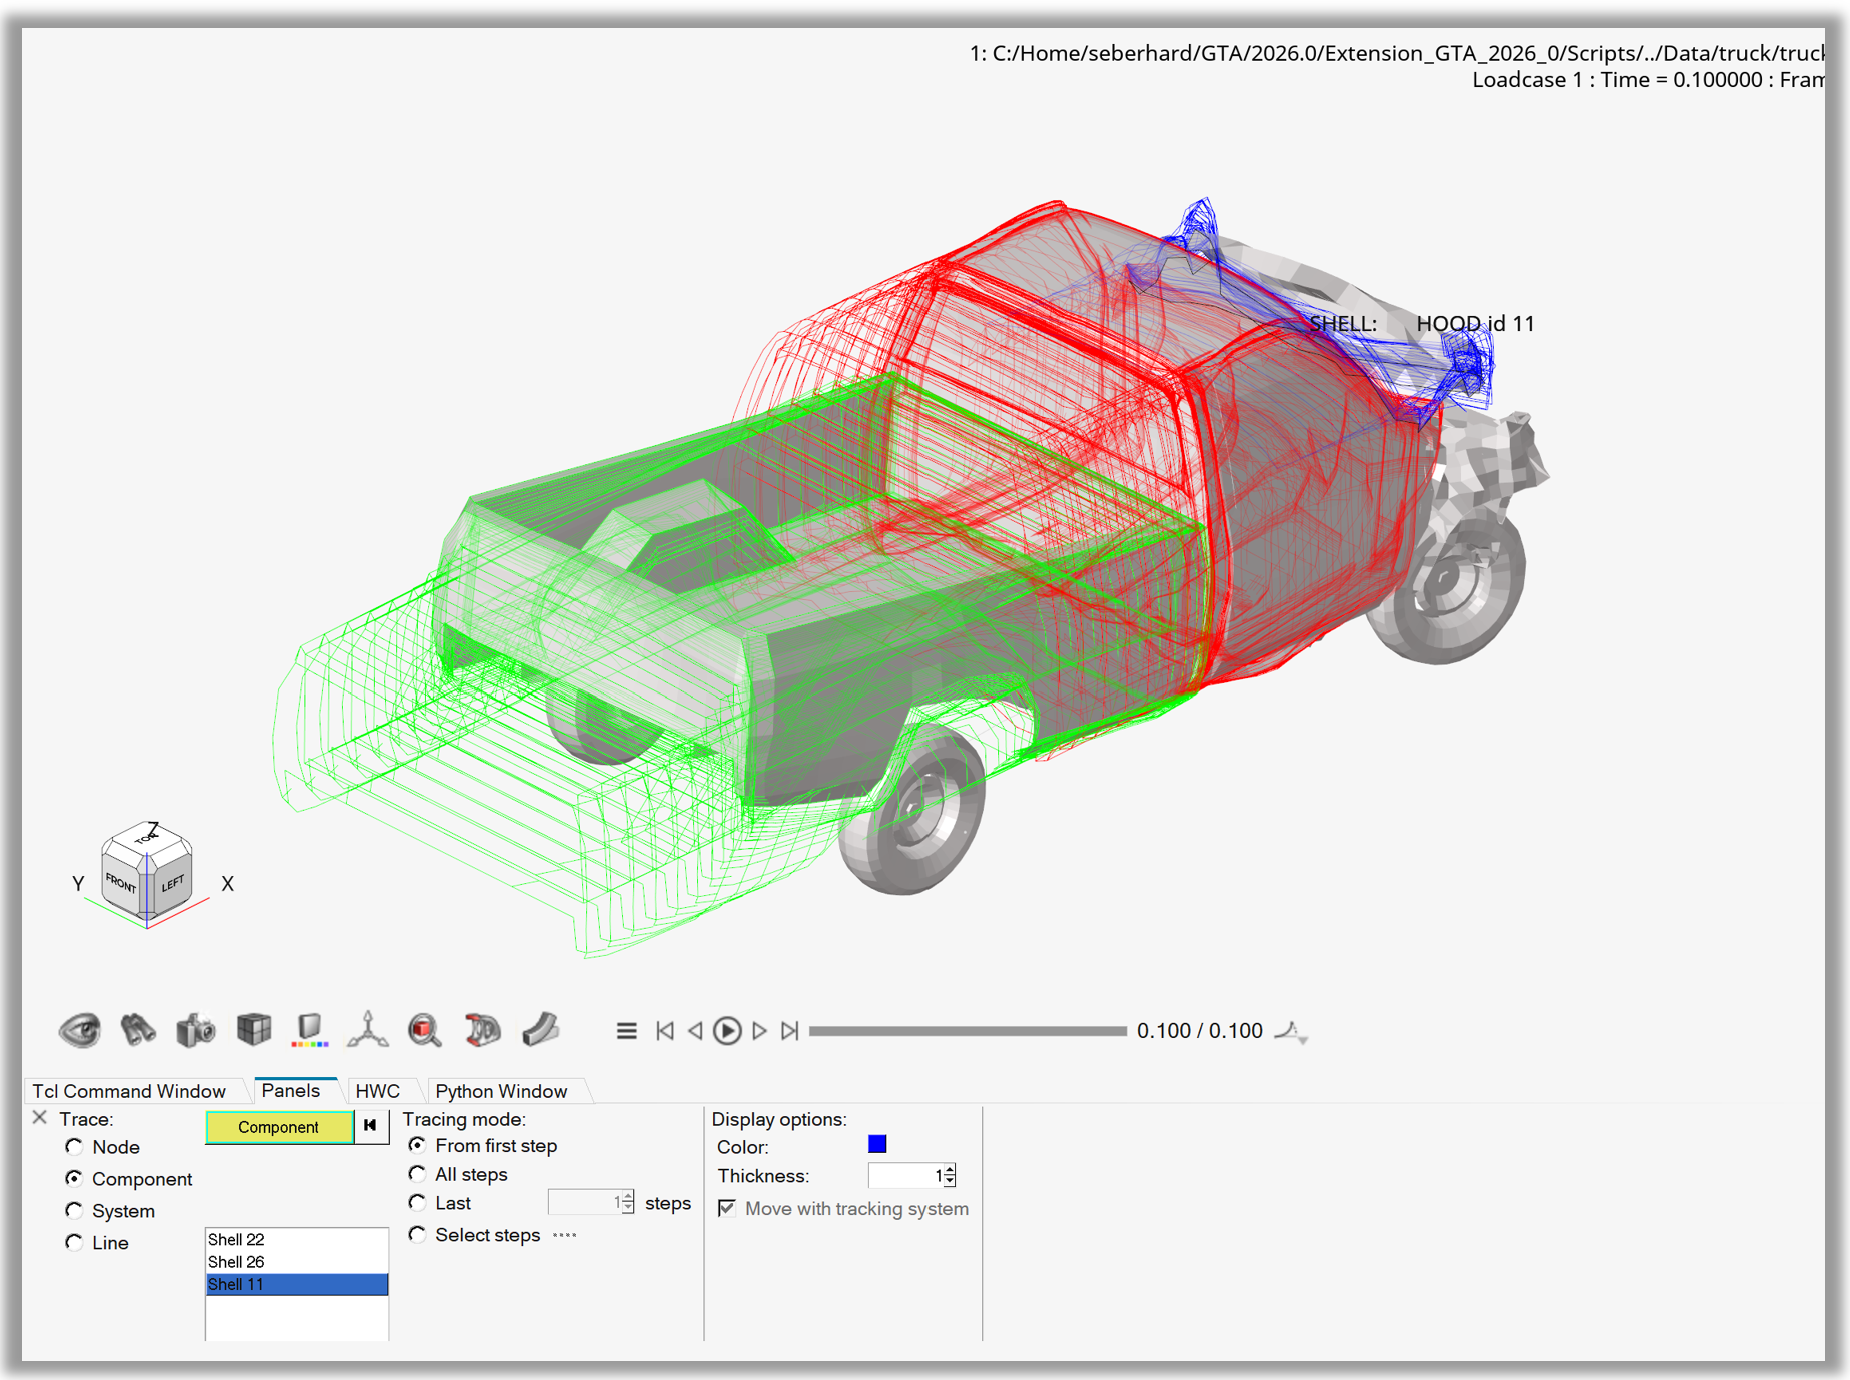Select the Node trace radio button

coord(75,1147)
